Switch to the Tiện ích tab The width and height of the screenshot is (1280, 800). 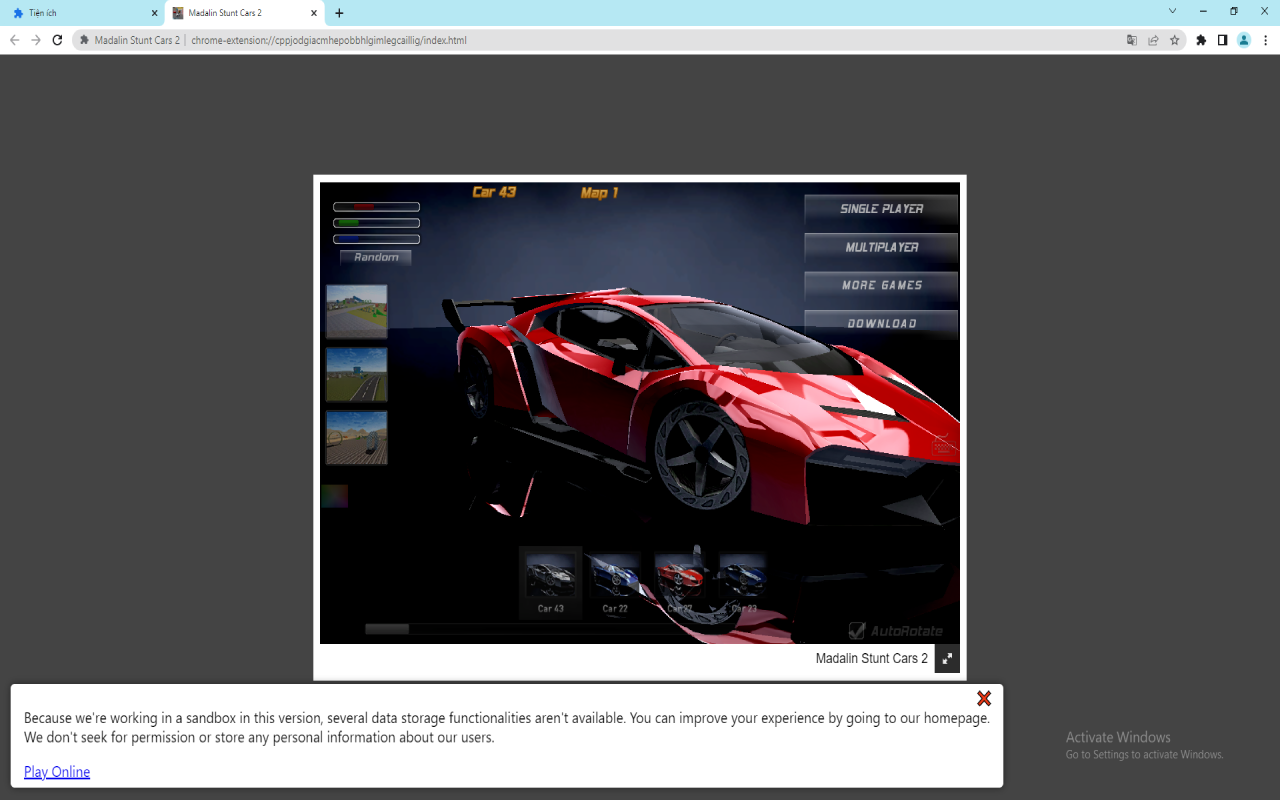(x=84, y=13)
